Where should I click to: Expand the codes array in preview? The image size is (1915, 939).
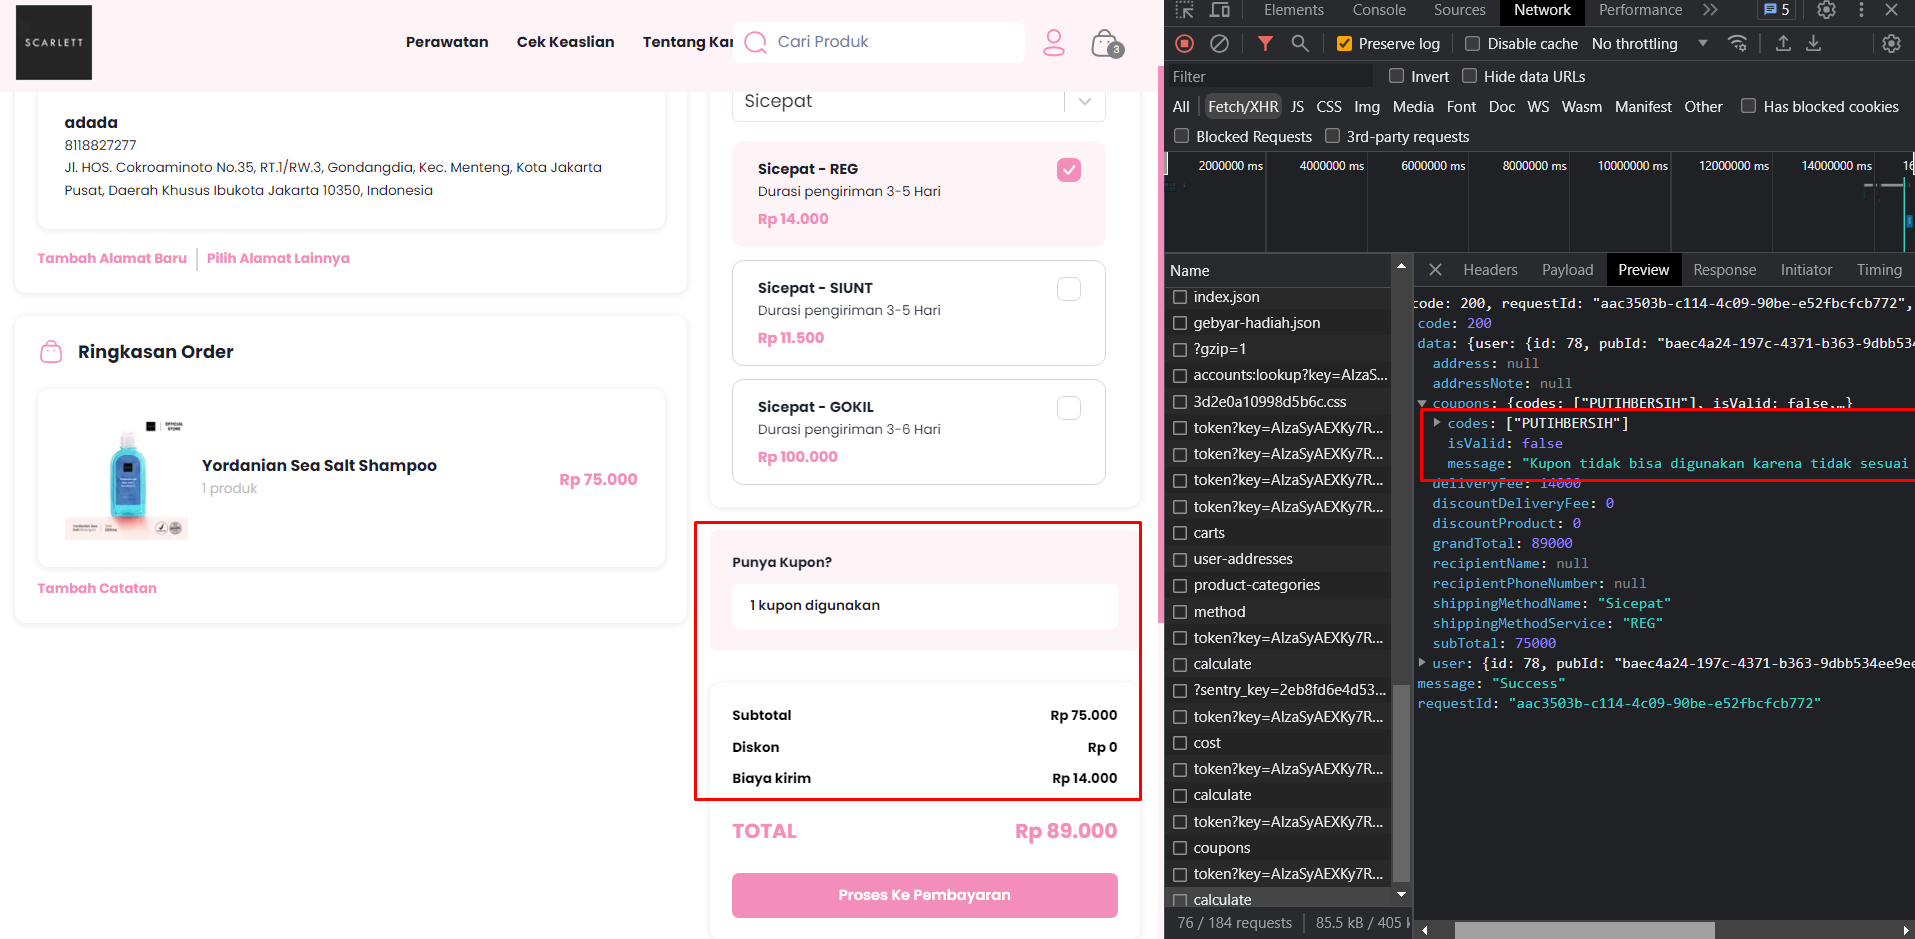(1437, 423)
